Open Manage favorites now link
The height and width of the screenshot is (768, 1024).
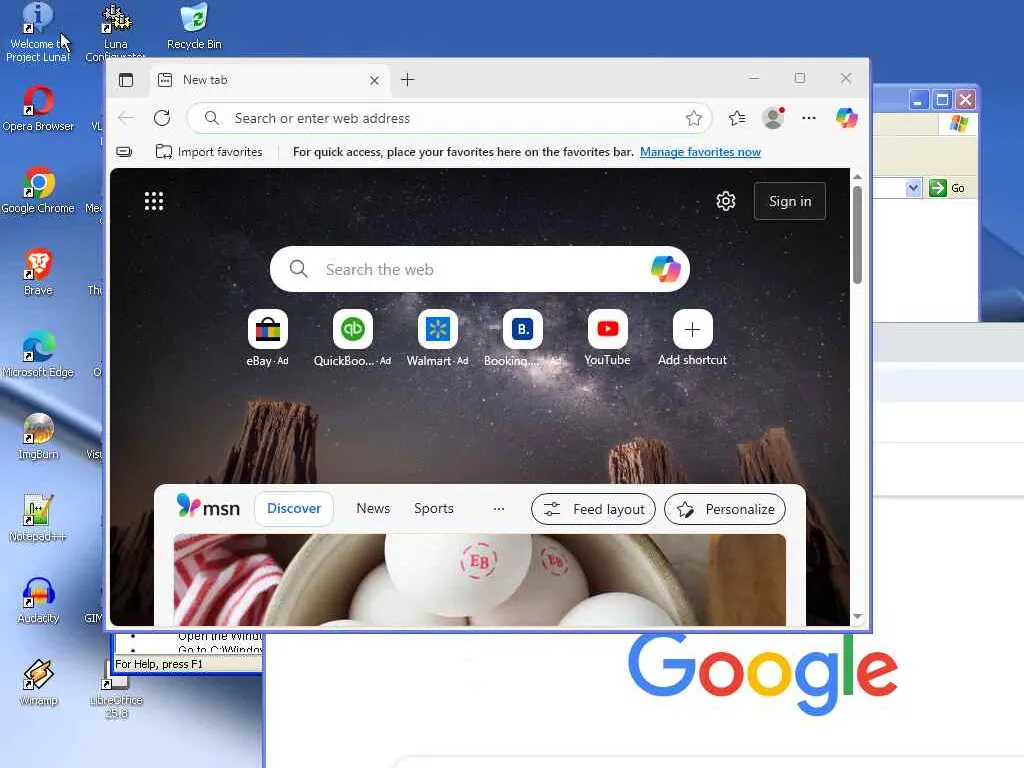(700, 152)
